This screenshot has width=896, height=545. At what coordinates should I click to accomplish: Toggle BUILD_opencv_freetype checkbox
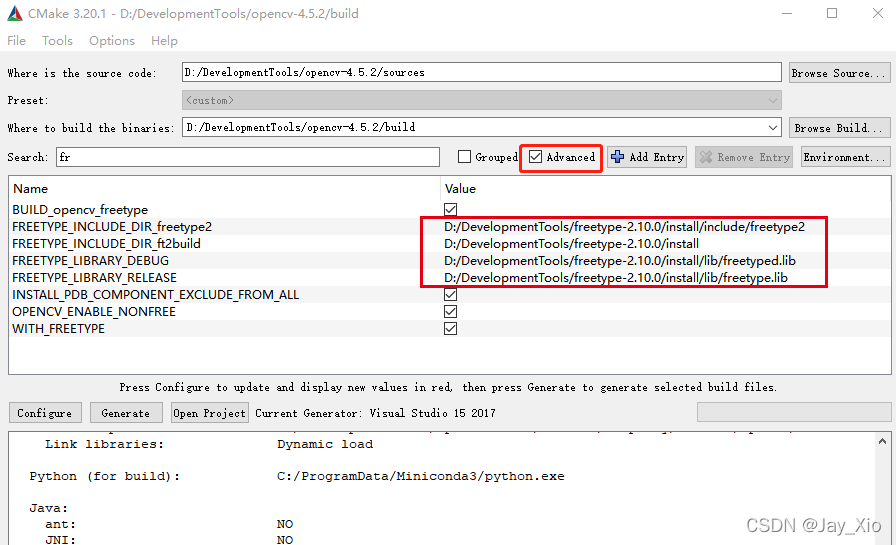pos(450,210)
